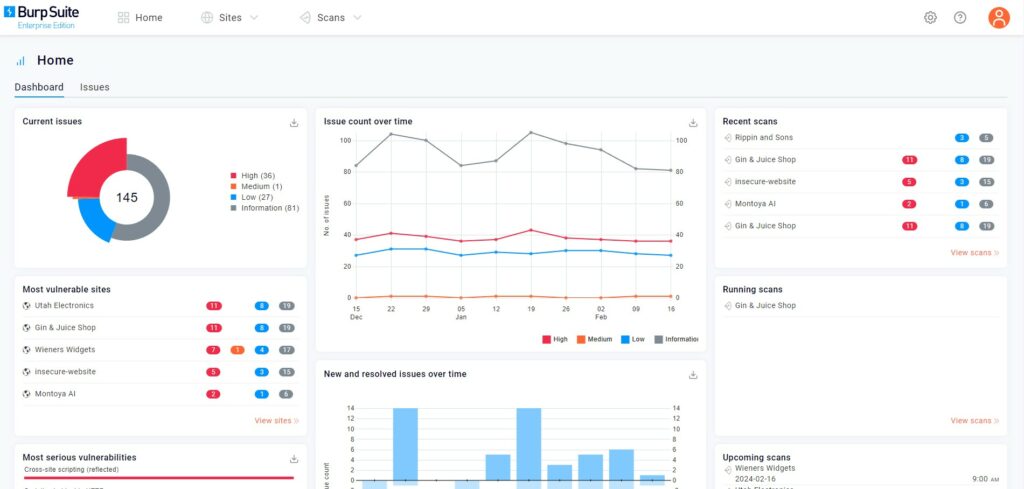Click scan icon beside upcoming Wieners Widgets
The image size is (1024, 489).
(x=728, y=469)
